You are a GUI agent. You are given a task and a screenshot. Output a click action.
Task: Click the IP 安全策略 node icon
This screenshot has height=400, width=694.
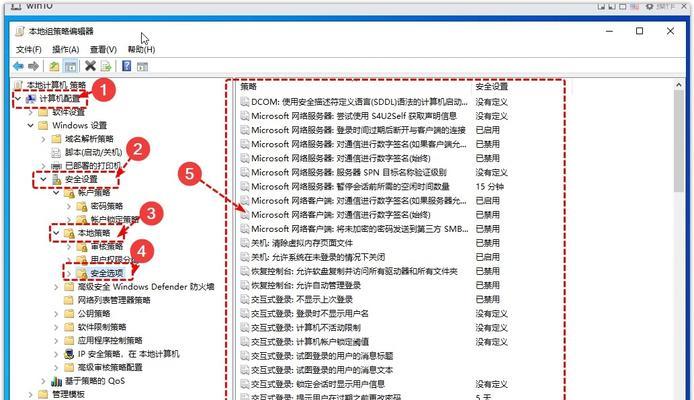coord(69,354)
